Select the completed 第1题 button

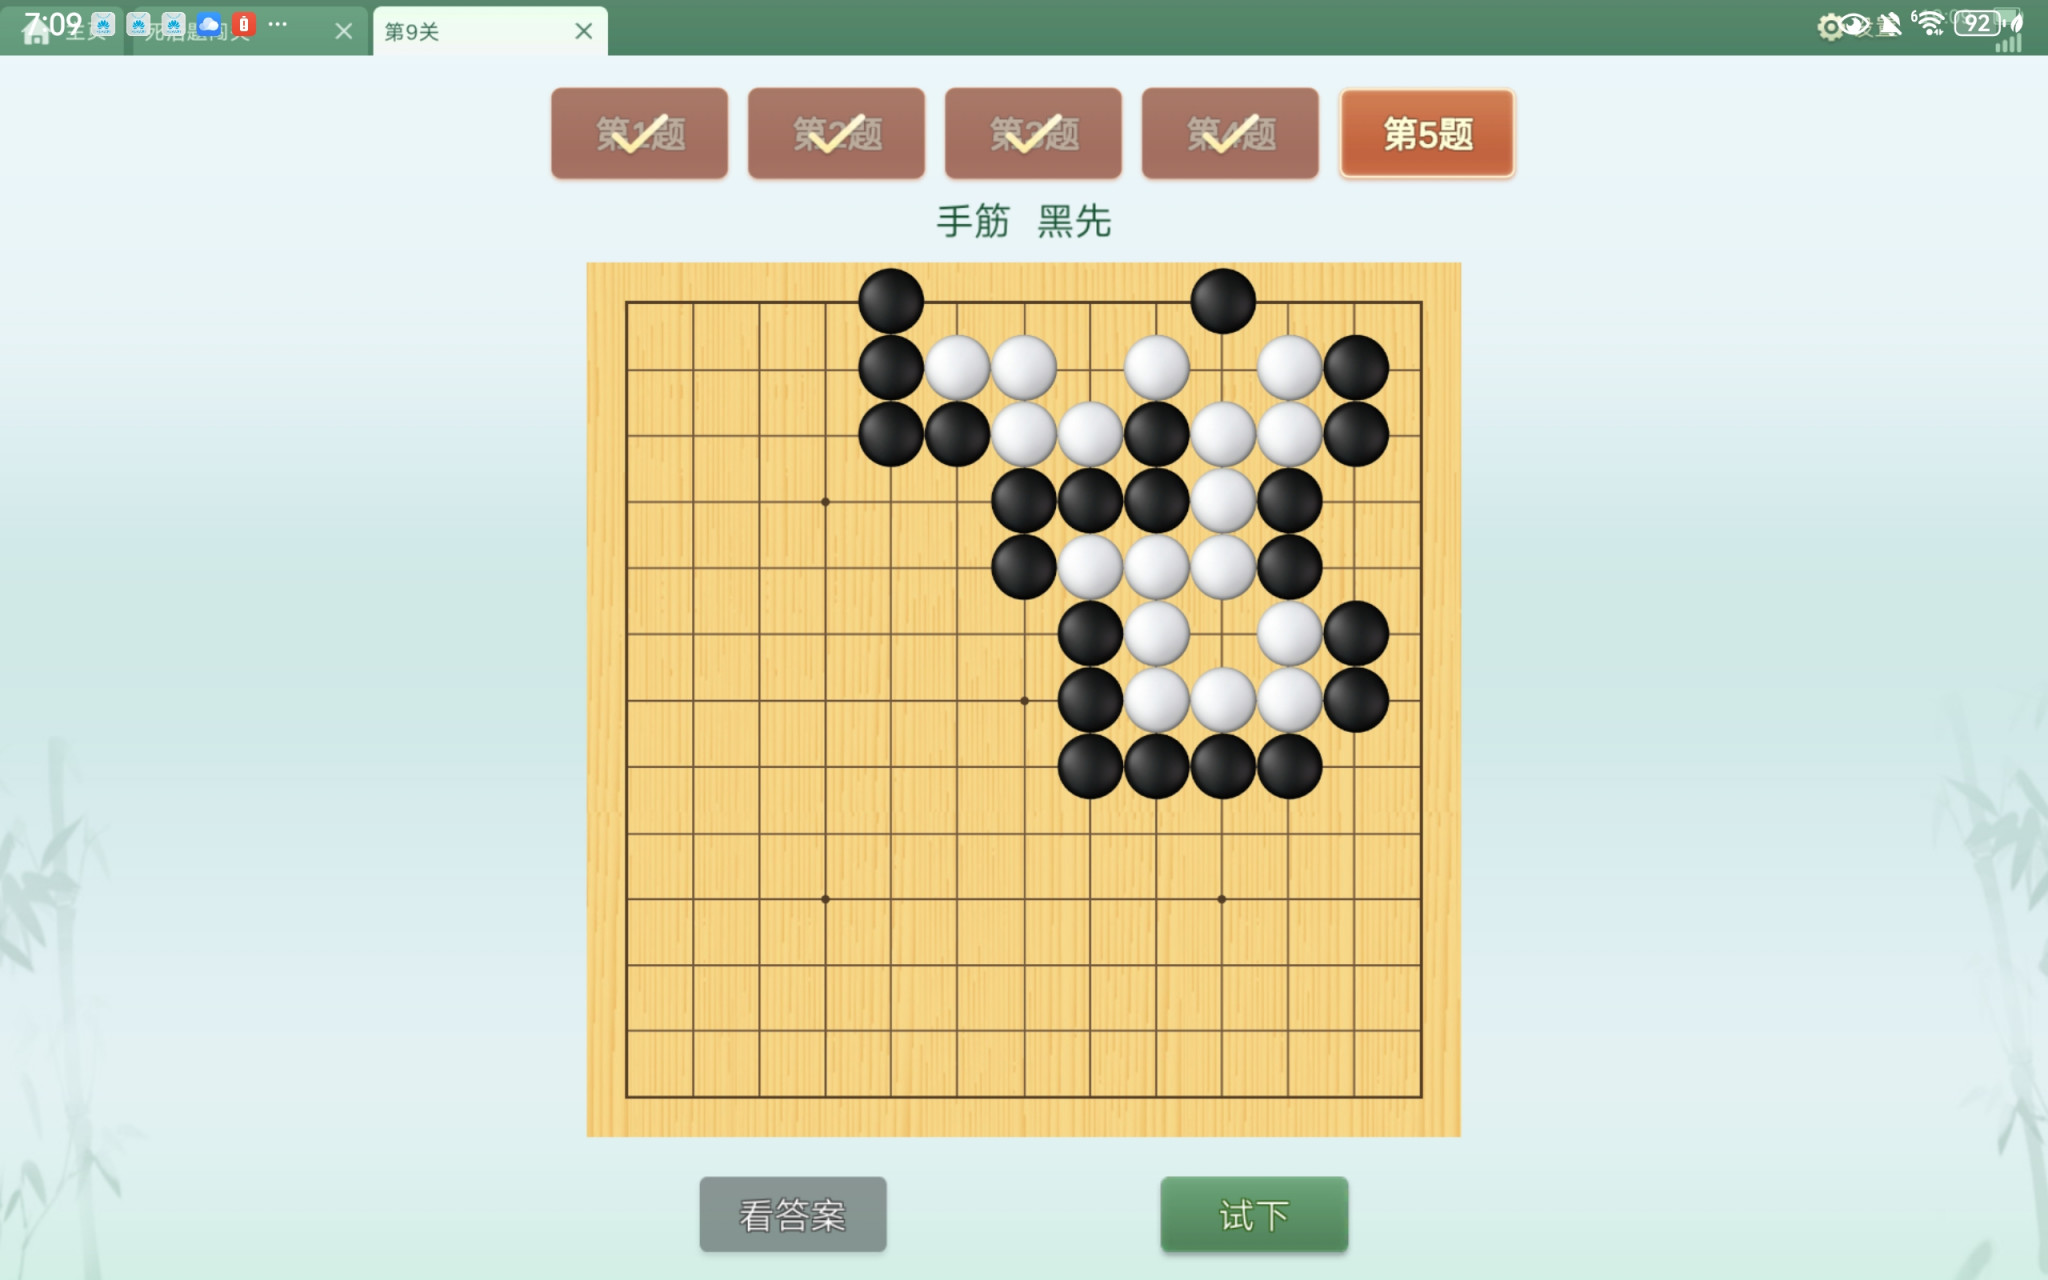639,133
